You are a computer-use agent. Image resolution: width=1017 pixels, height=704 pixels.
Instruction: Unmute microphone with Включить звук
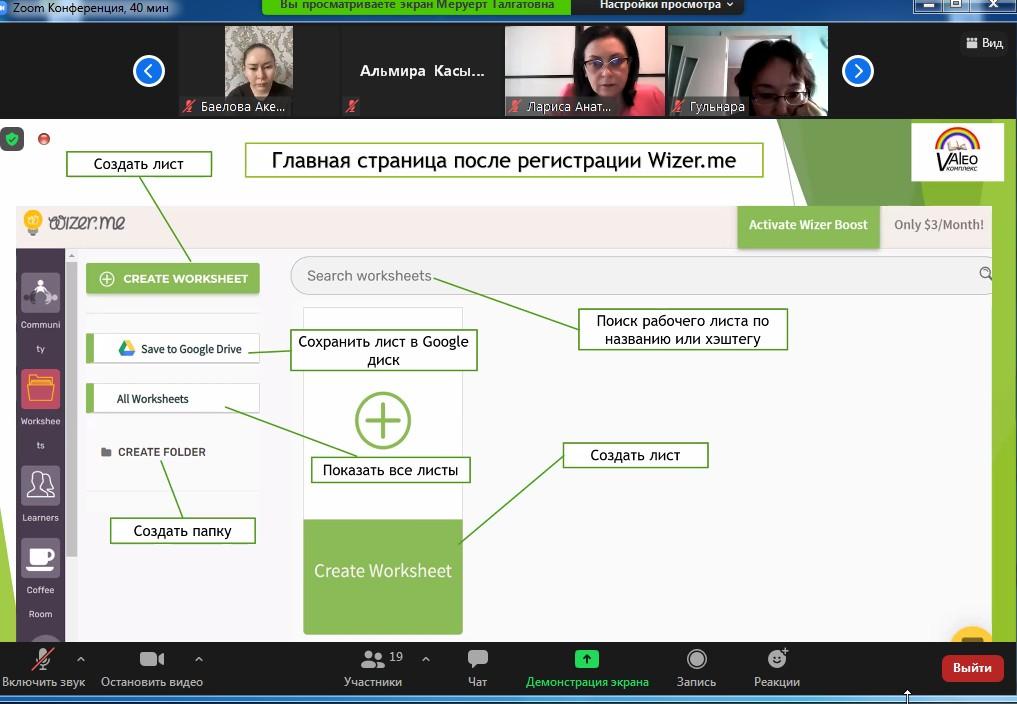point(43,668)
